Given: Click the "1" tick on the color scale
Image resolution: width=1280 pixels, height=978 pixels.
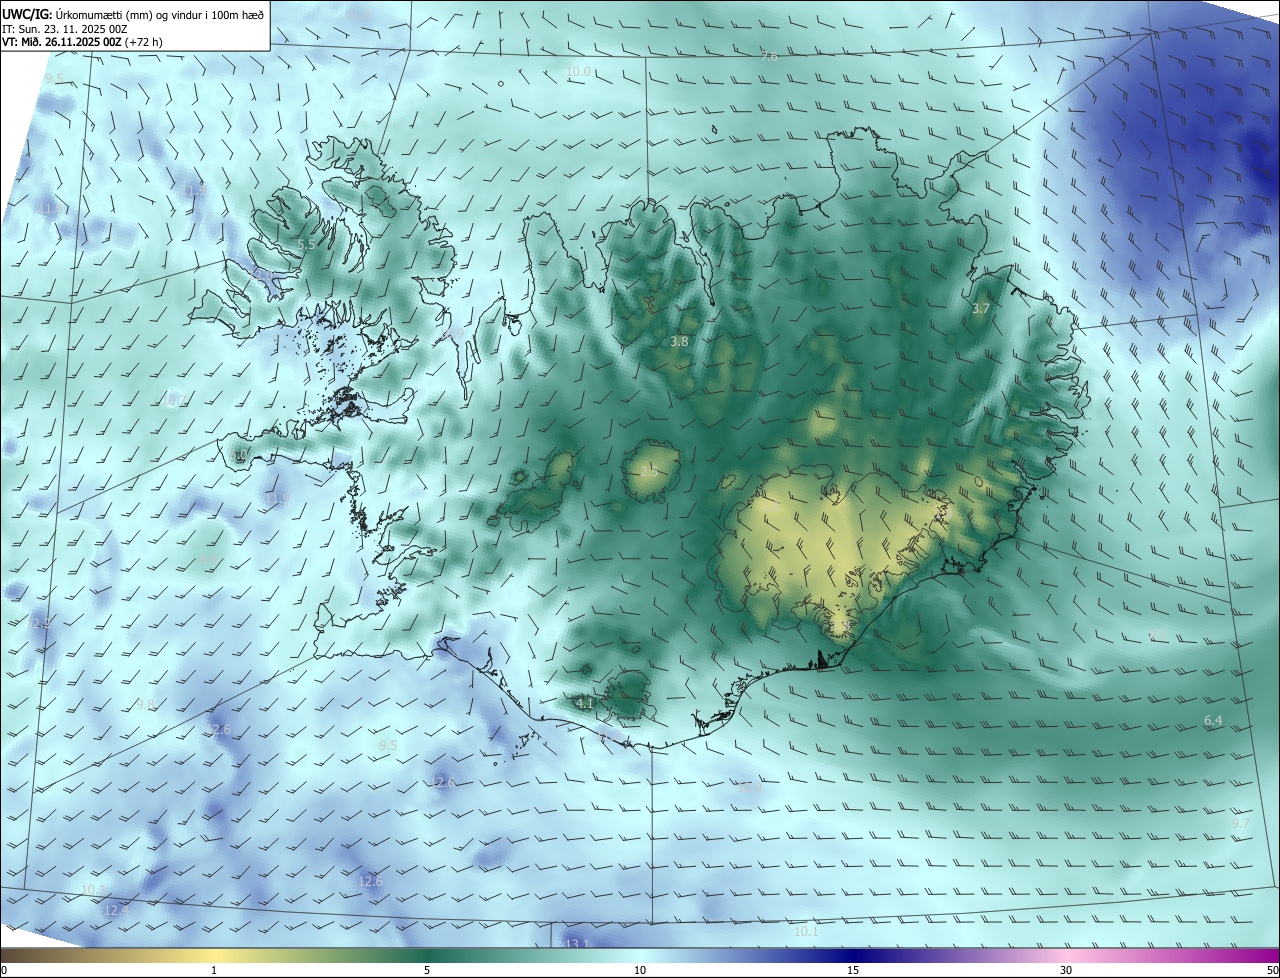Looking at the screenshot, I should click(214, 970).
